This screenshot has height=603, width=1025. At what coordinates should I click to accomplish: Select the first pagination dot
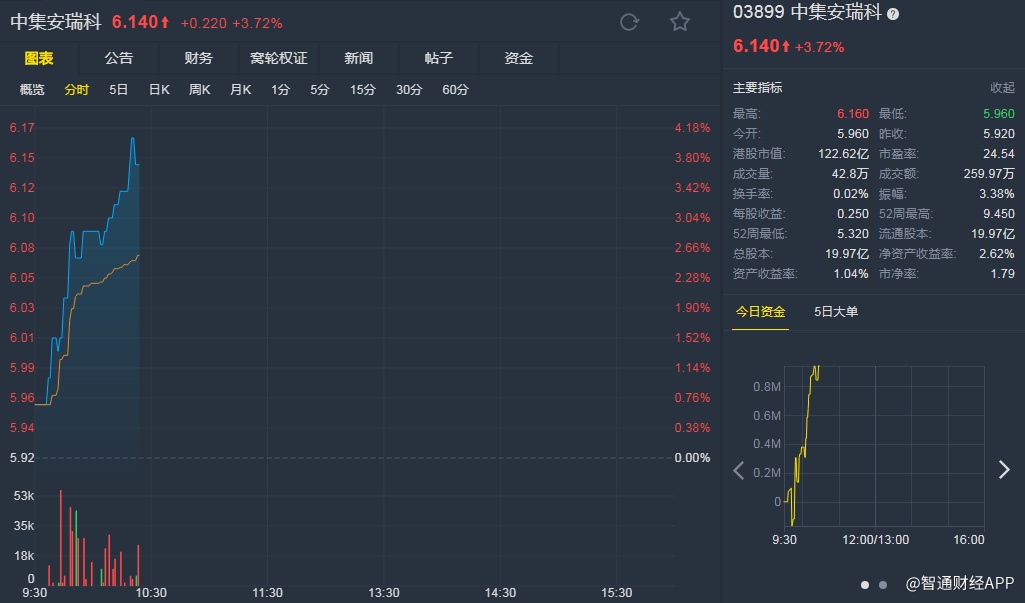pyautogui.click(x=864, y=584)
